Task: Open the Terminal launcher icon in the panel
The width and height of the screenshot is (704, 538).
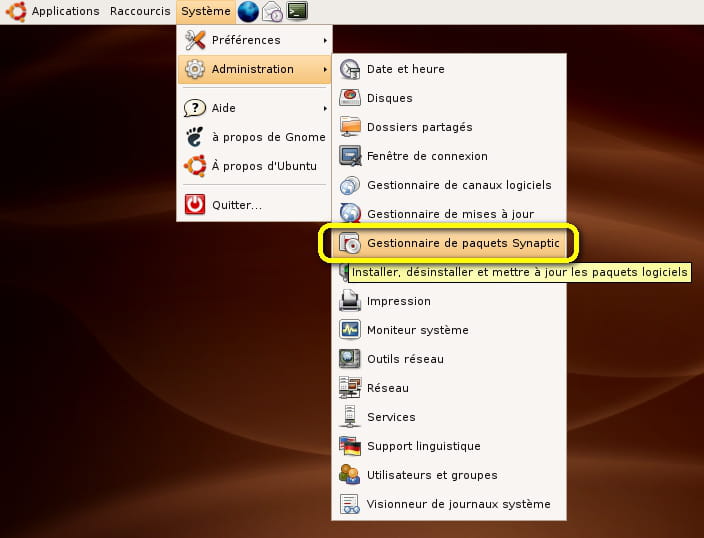Action: click(297, 11)
